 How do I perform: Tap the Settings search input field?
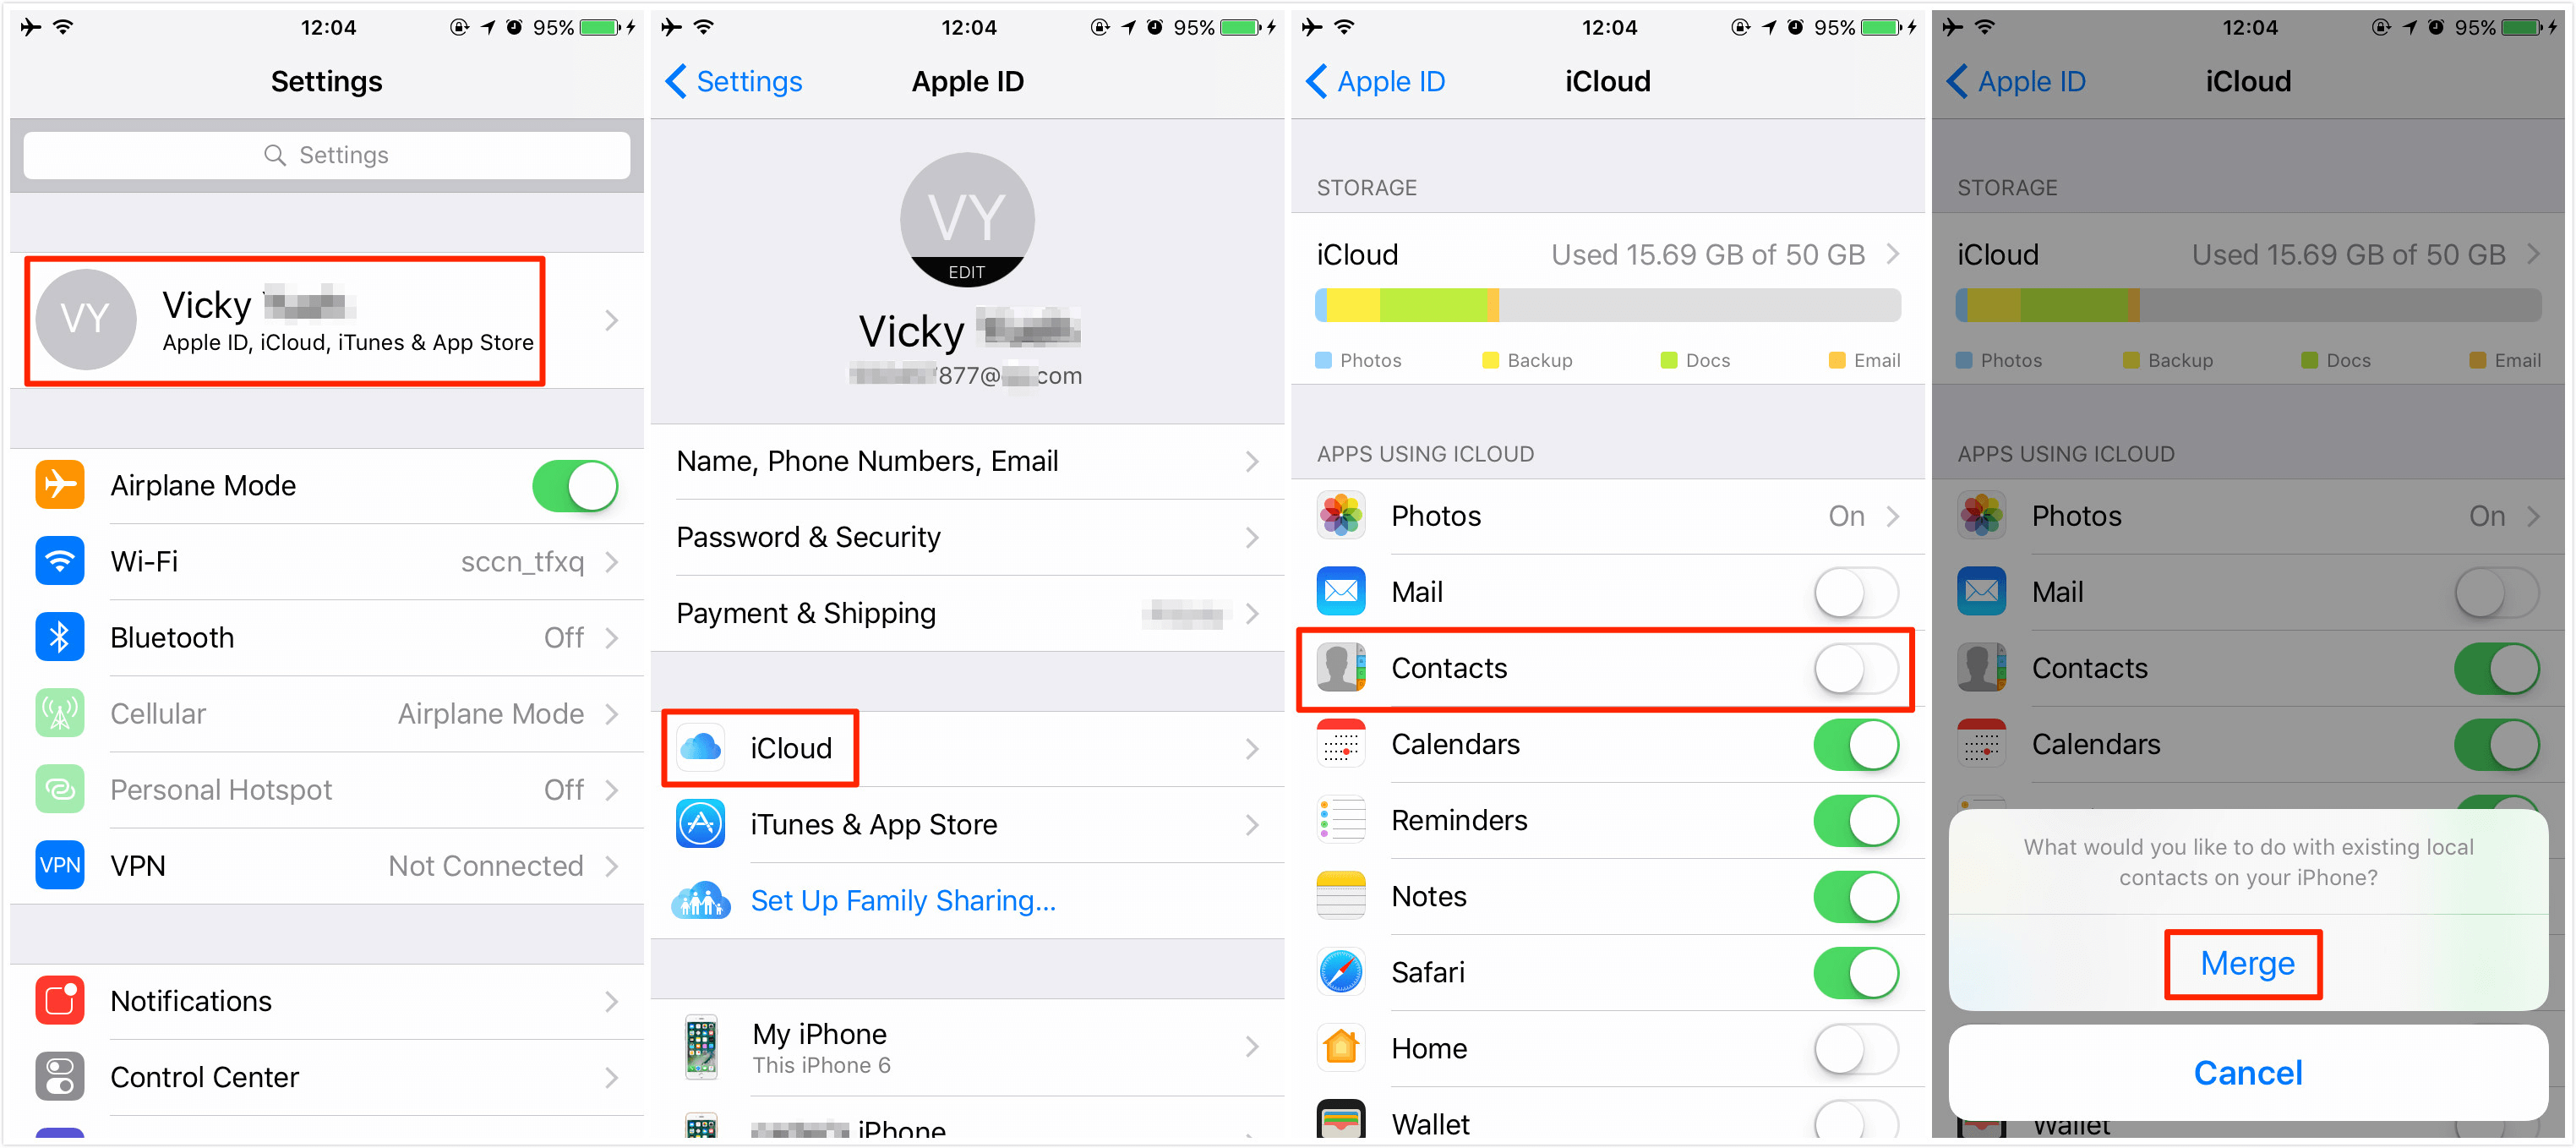tap(322, 156)
